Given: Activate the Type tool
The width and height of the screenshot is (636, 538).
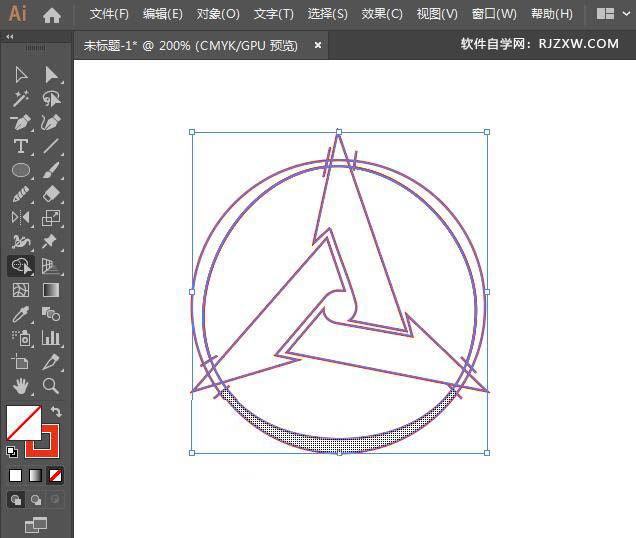Looking at the screenshot, I should [21, 146].
